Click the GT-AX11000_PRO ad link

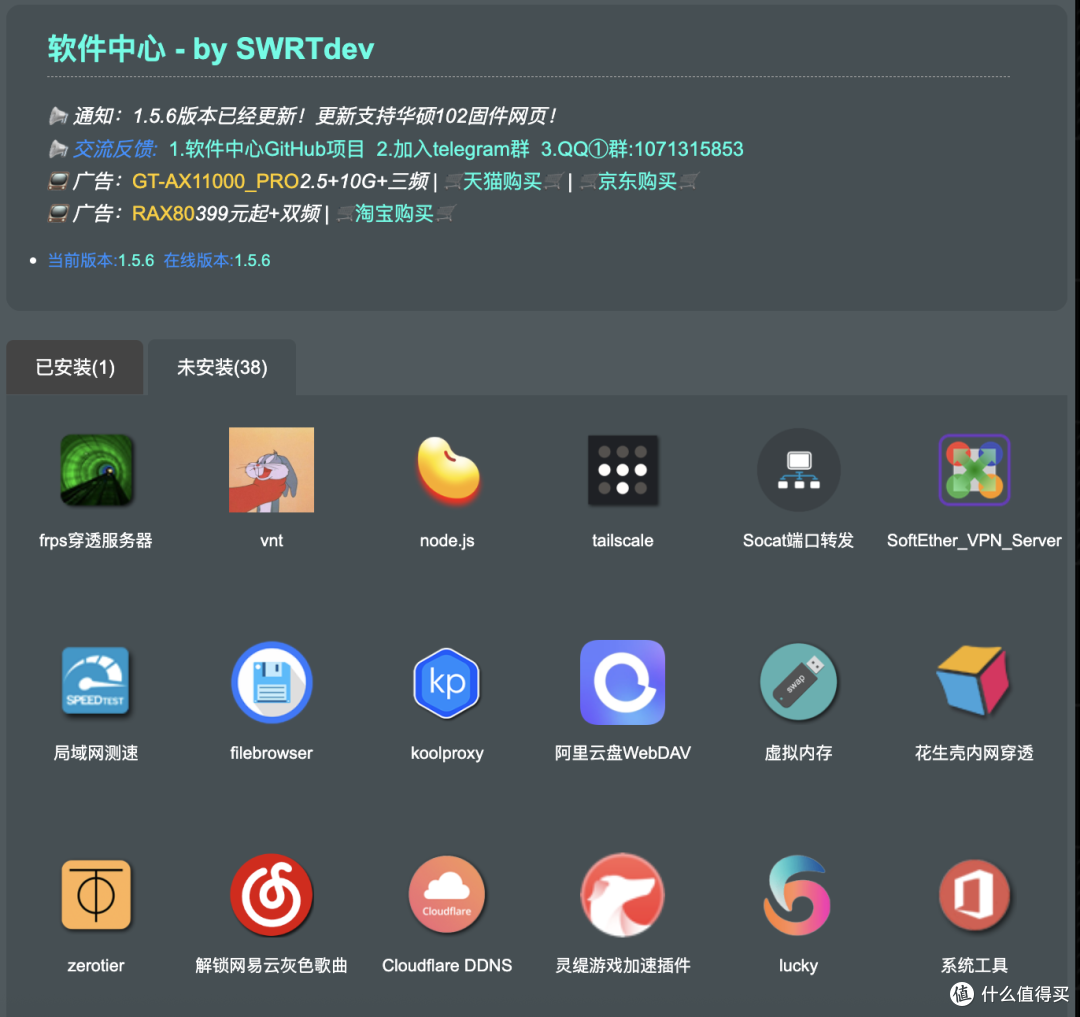click(215, 181)
